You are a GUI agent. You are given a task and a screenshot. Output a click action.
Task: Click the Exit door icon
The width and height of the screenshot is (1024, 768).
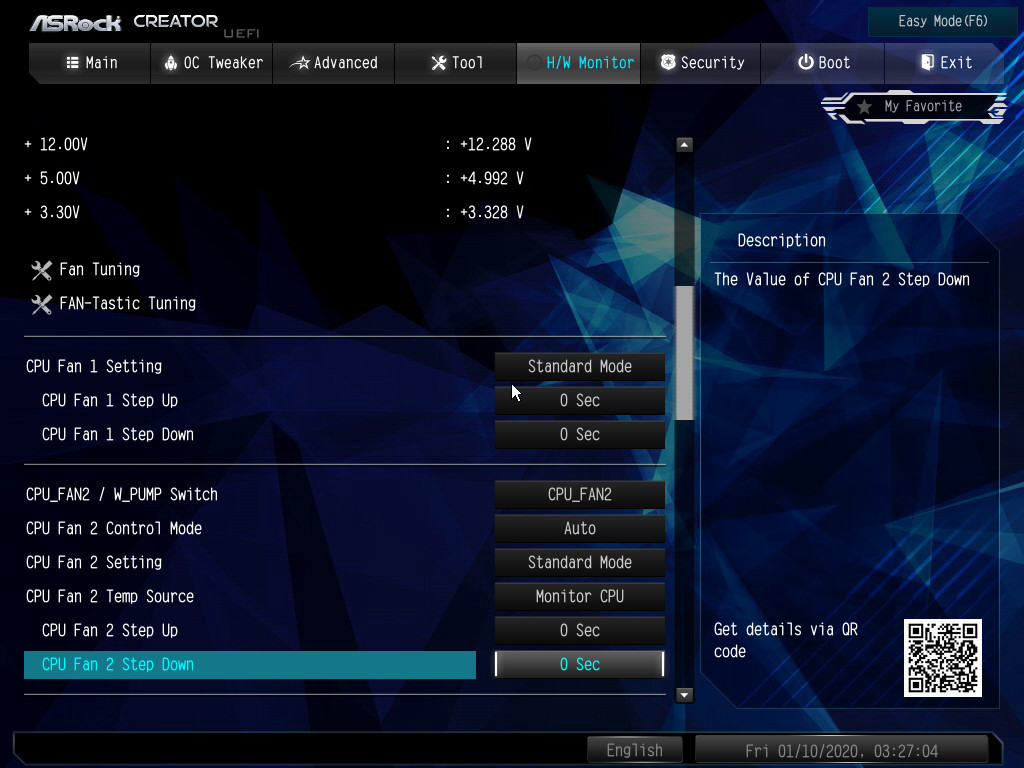pyautogui.click(x=927, y=63)
